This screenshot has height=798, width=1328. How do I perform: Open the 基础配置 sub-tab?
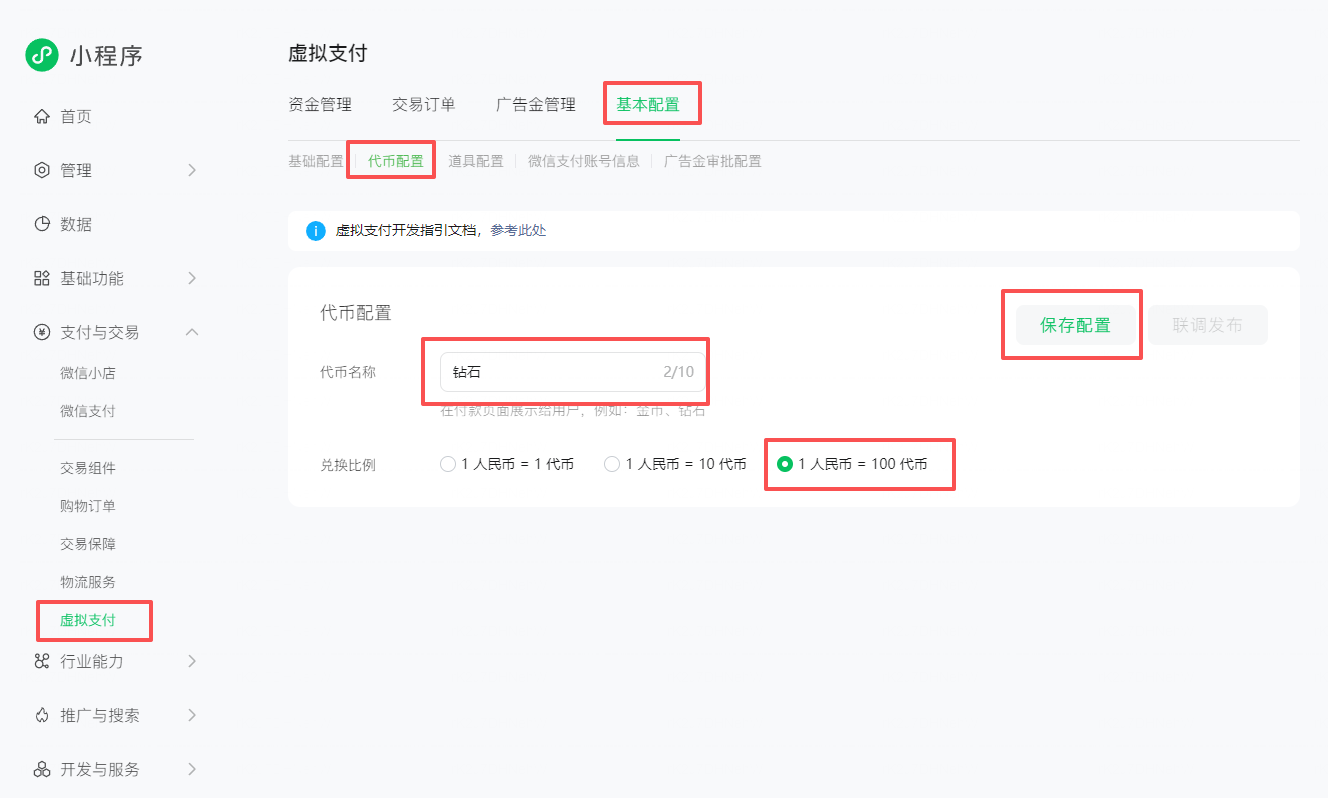pyautogui.click(x=316, y=161)
